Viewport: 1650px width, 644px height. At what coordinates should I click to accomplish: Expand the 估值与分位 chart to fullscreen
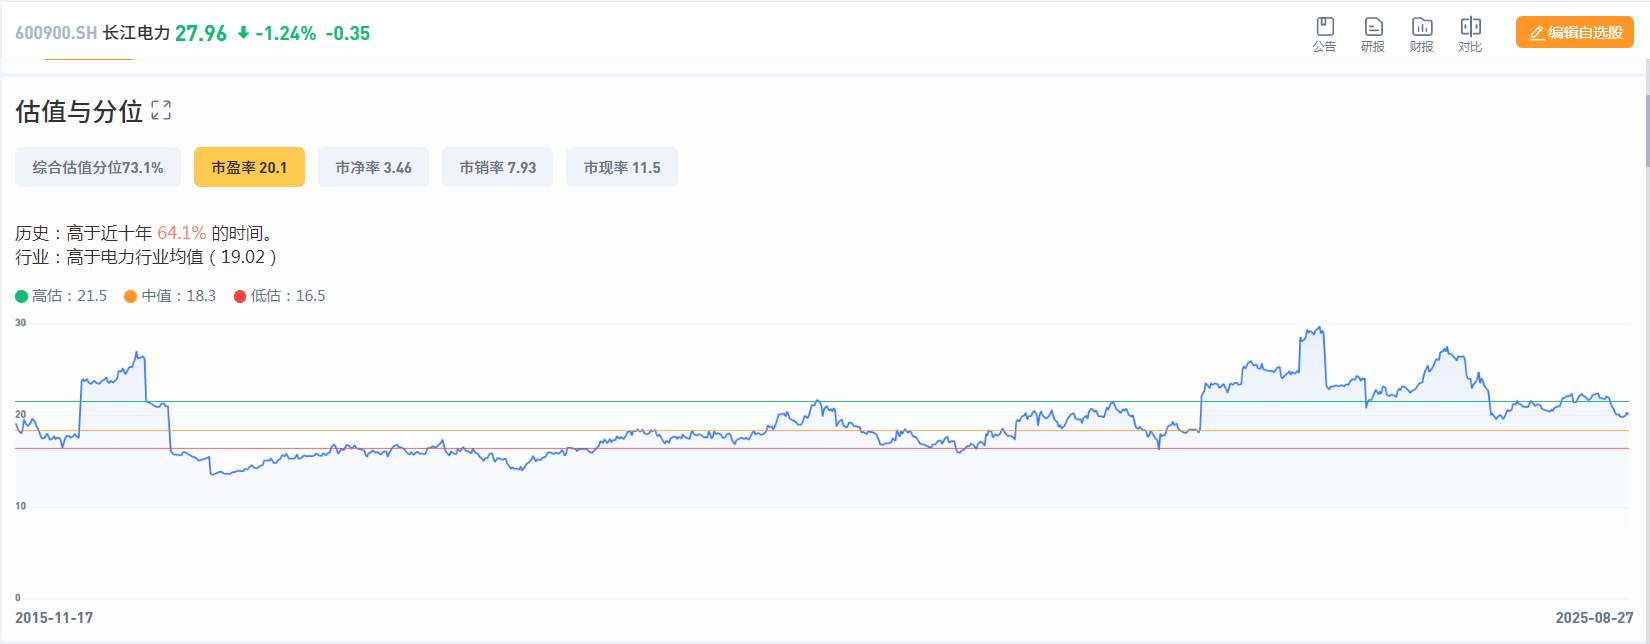tap(161, 111)
